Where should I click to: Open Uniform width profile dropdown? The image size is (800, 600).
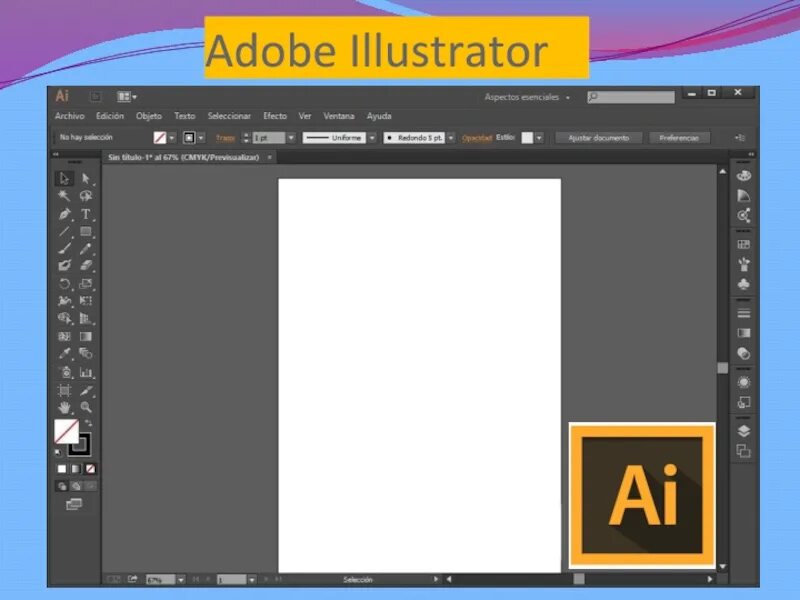[x=372, y=138]
